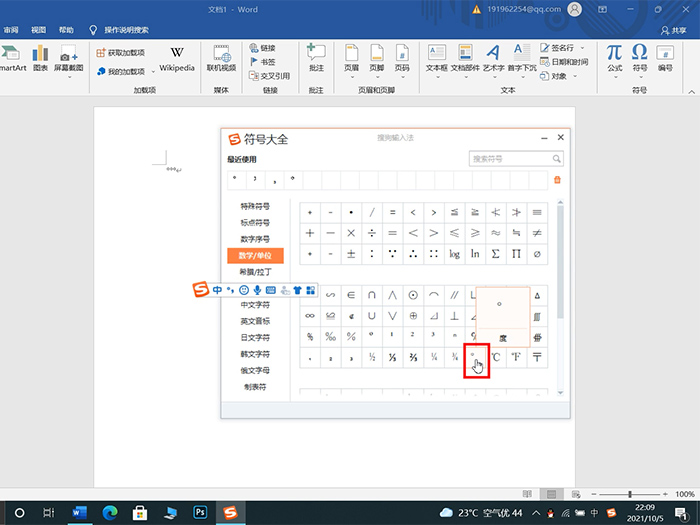Screen dimensions: 700x525
Task: Open the 页眉 header dropdown
Action: [352, 78]
